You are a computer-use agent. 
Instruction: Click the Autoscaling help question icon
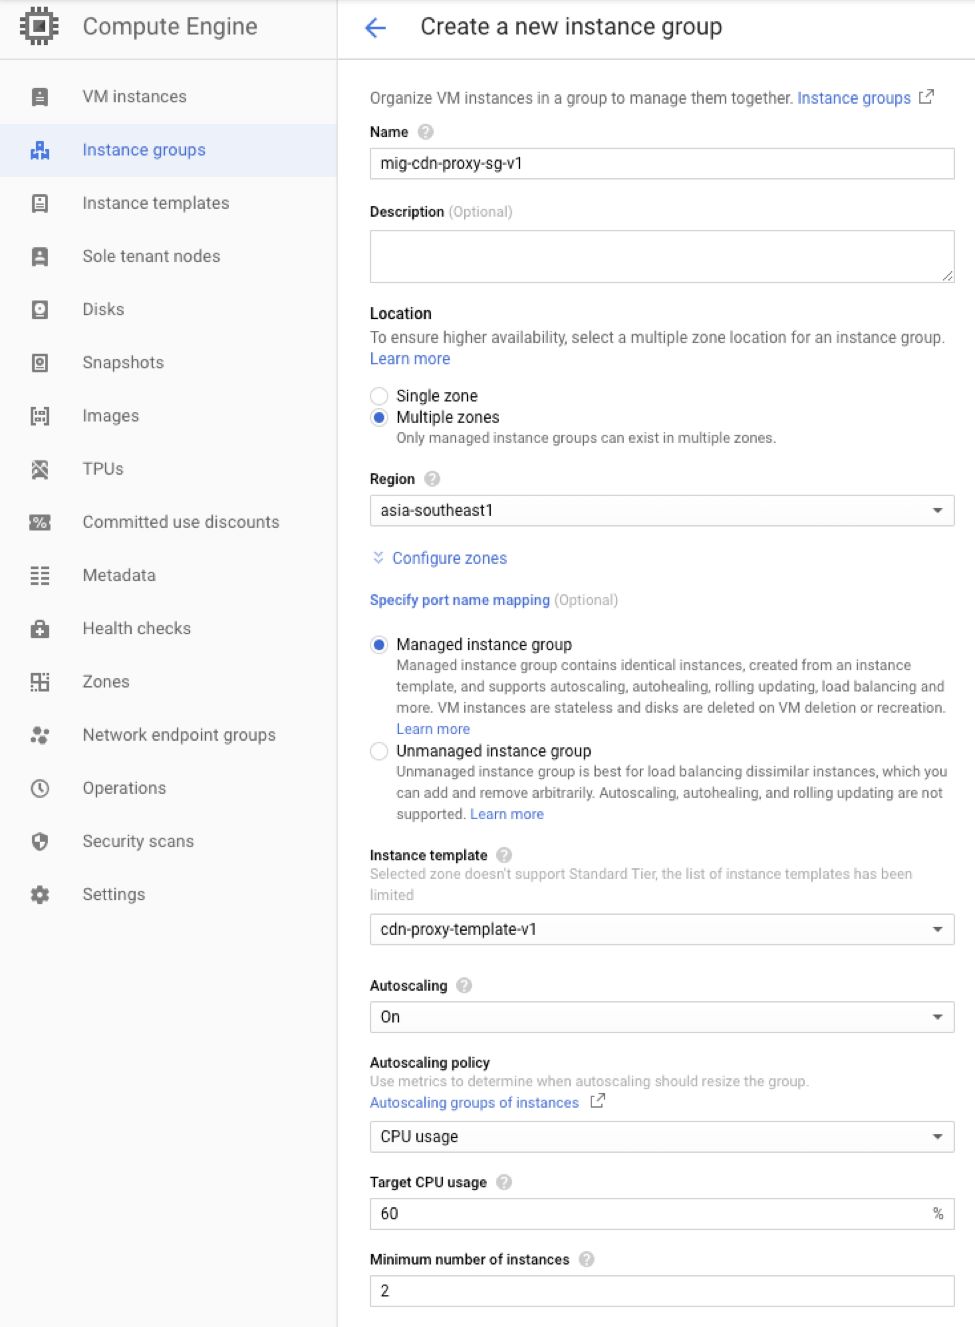[464, 986]
